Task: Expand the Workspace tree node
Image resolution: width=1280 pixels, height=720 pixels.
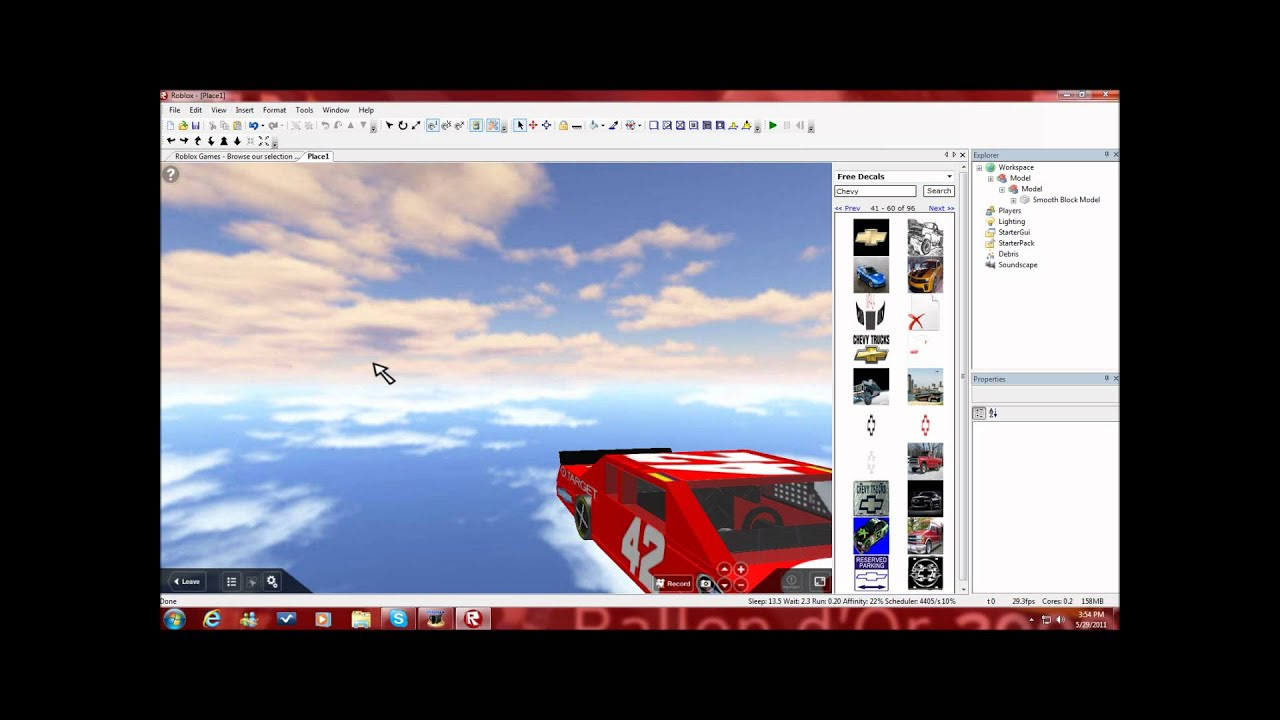Action: 979,167
